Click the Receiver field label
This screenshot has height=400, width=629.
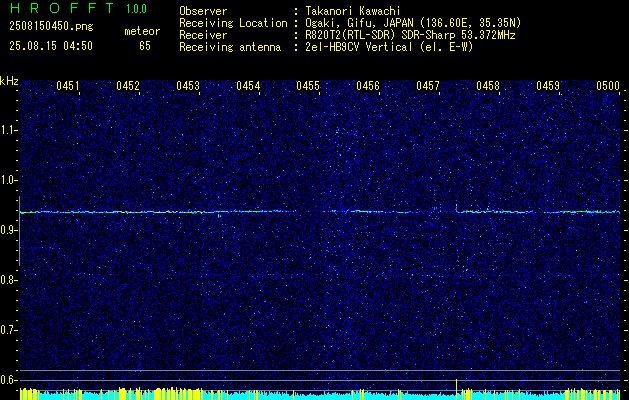click(x=203, y=35)
